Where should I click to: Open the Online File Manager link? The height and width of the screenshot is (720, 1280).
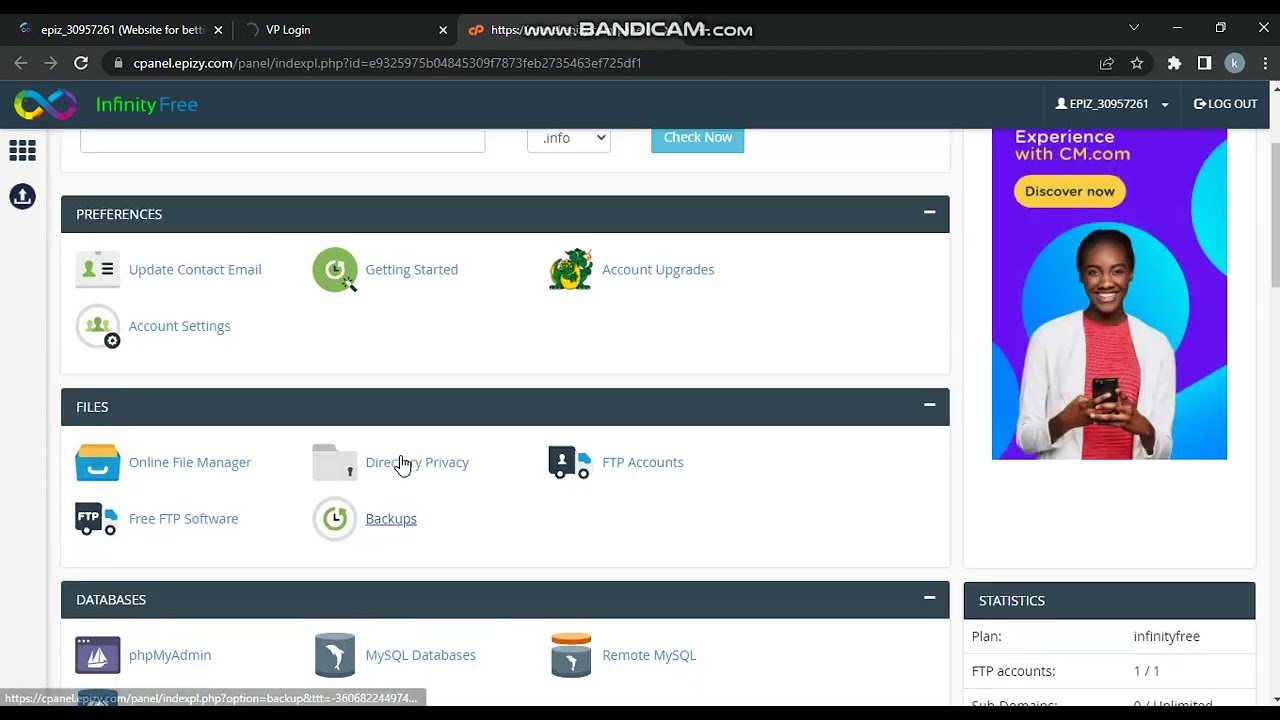click(190, 463)
